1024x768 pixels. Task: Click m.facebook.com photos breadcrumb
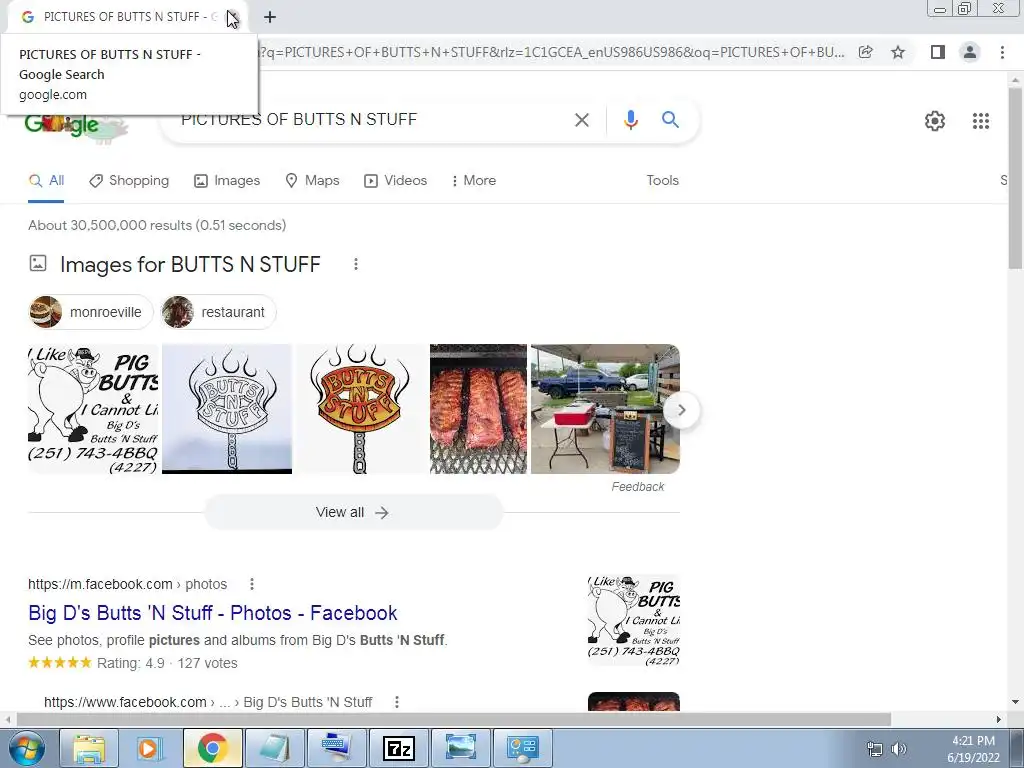pos(127,584)
